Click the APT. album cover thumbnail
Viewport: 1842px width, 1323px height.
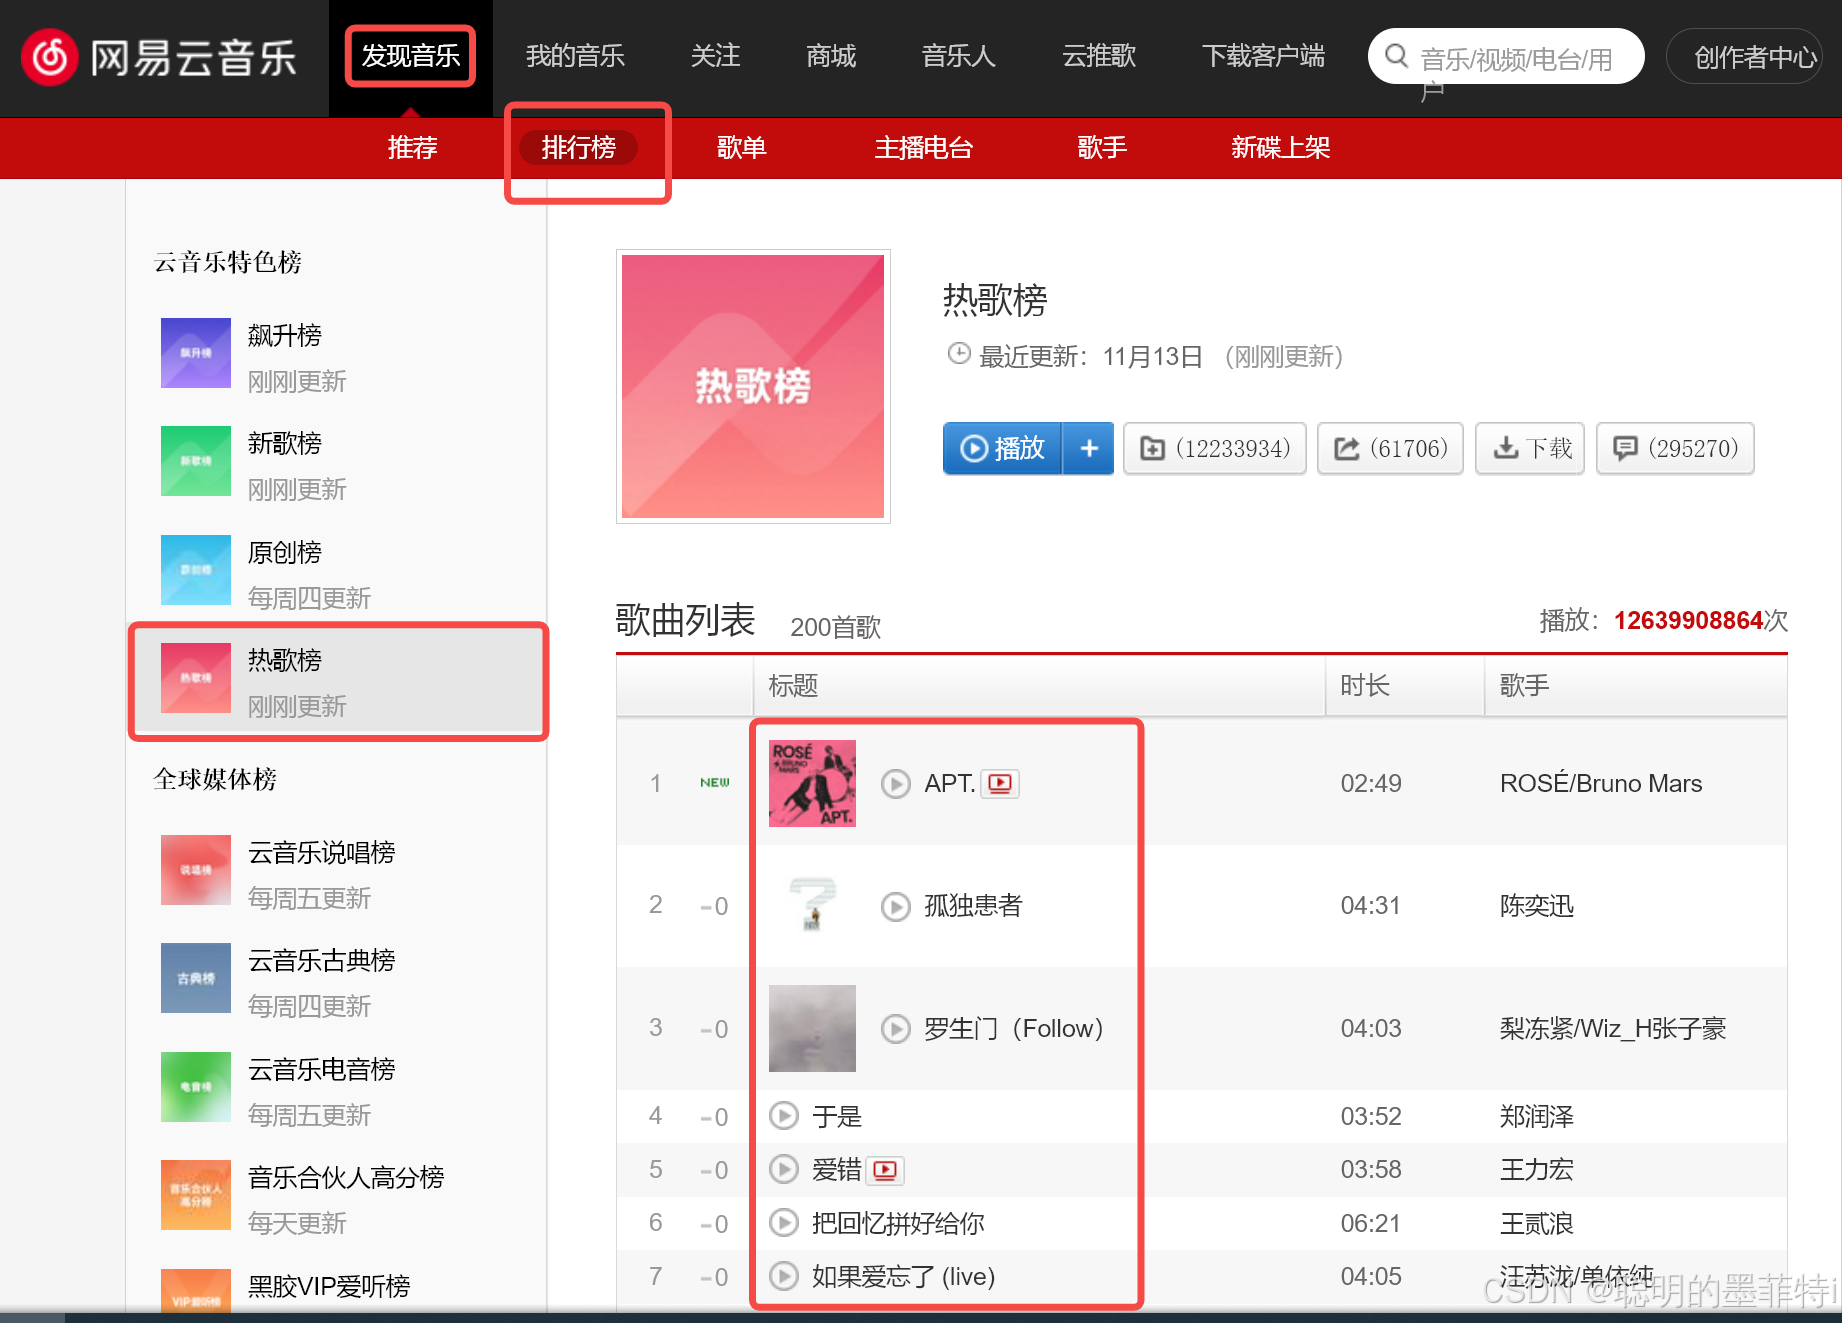point(812,783)
